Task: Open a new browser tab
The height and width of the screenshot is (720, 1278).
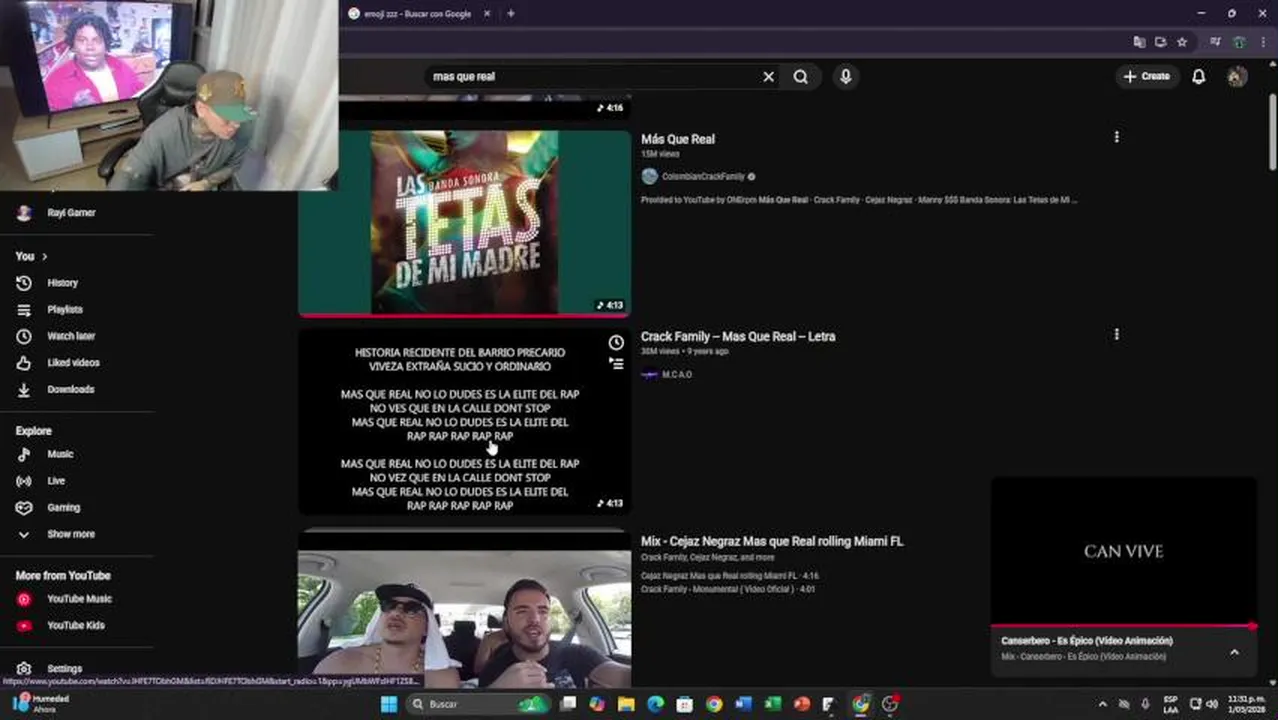Action: 511,14
